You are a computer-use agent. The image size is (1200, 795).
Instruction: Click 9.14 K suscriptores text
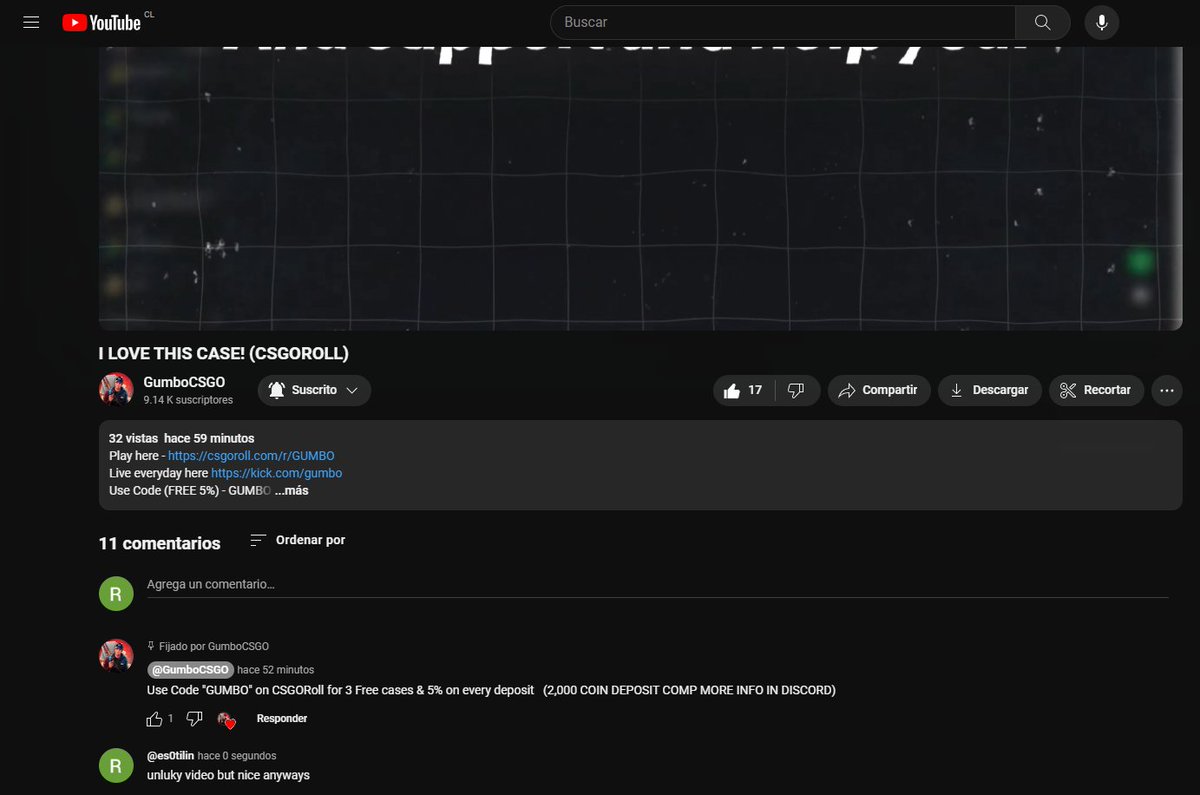(188, 400)
